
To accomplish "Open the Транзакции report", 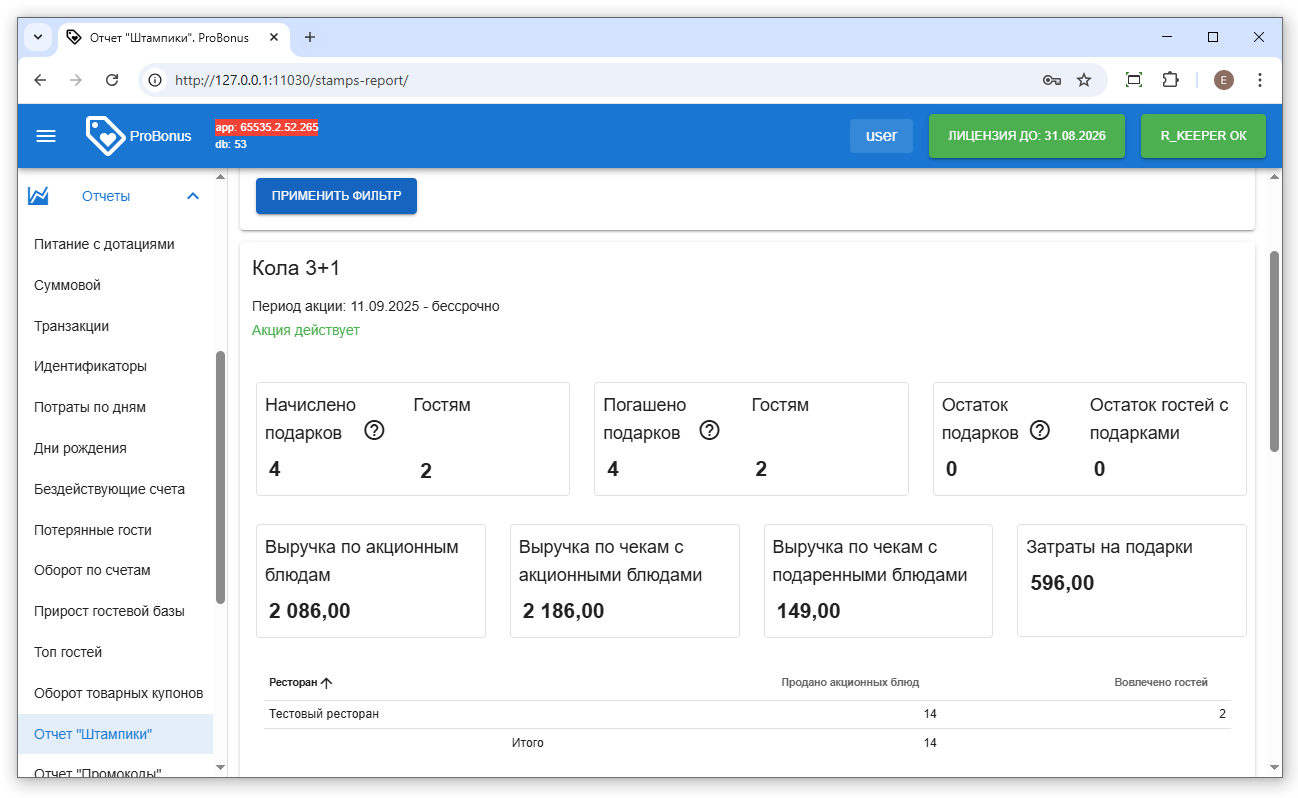I will click(72, 326).
